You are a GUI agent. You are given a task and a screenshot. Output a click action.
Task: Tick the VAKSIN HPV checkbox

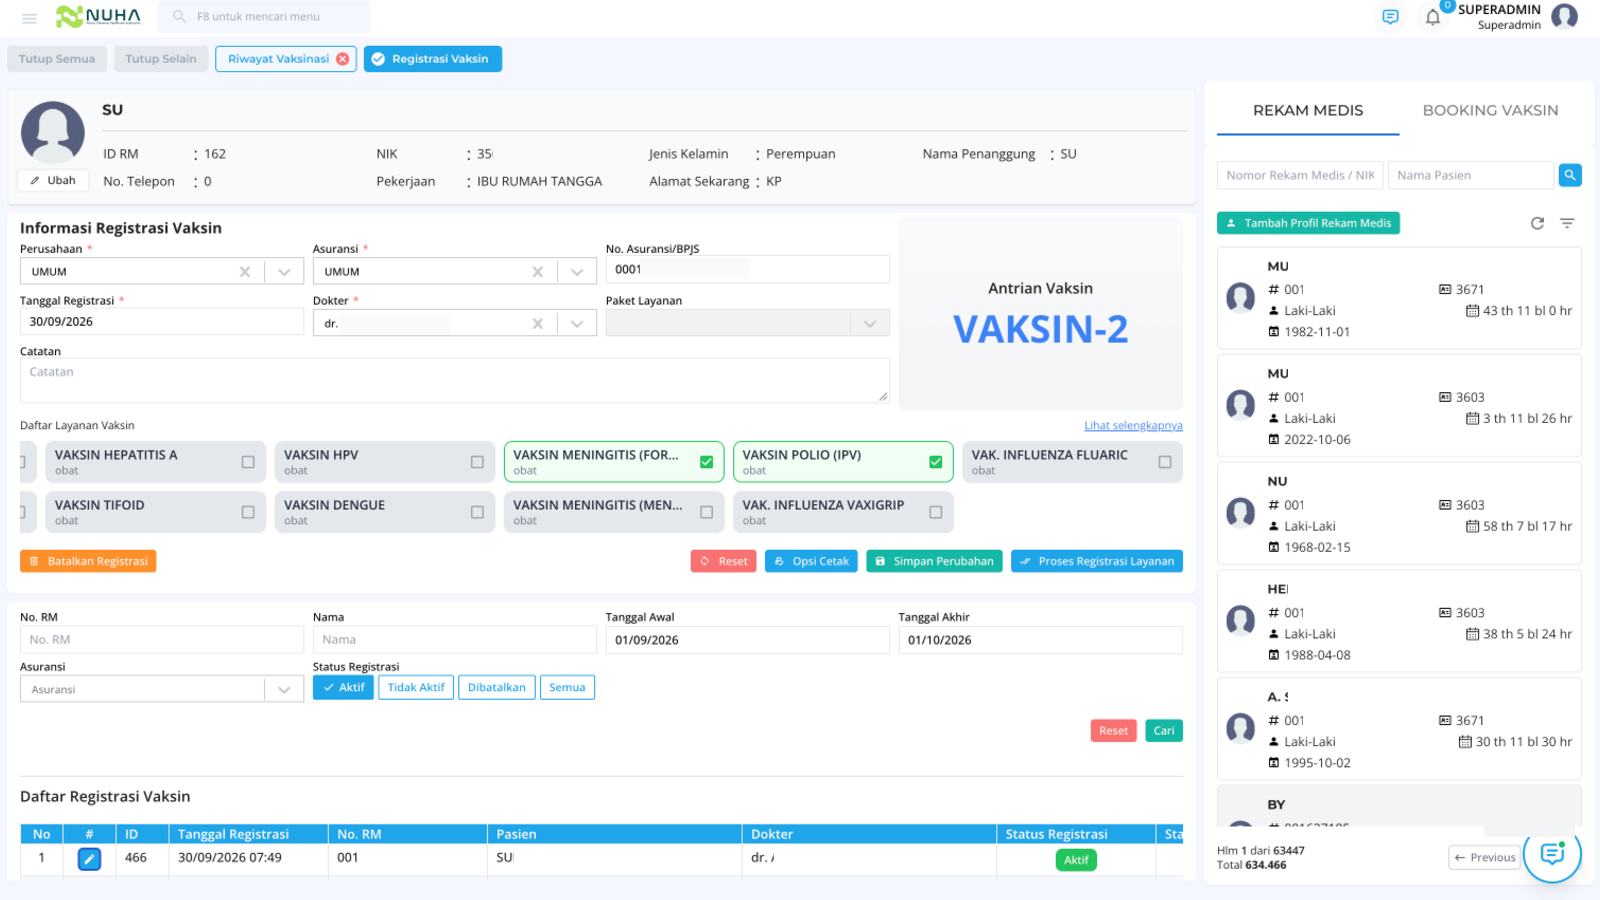coord(477,462)
